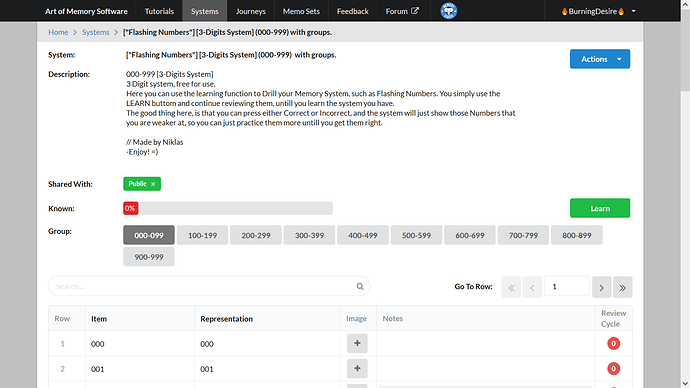
Task: Click the Go To Row number field
Action: click(567, 286)
